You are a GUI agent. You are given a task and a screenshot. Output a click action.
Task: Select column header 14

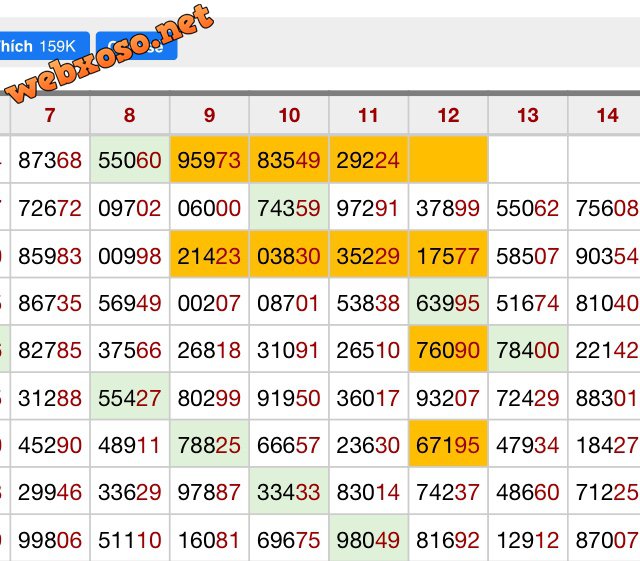[x=605, y=115]
